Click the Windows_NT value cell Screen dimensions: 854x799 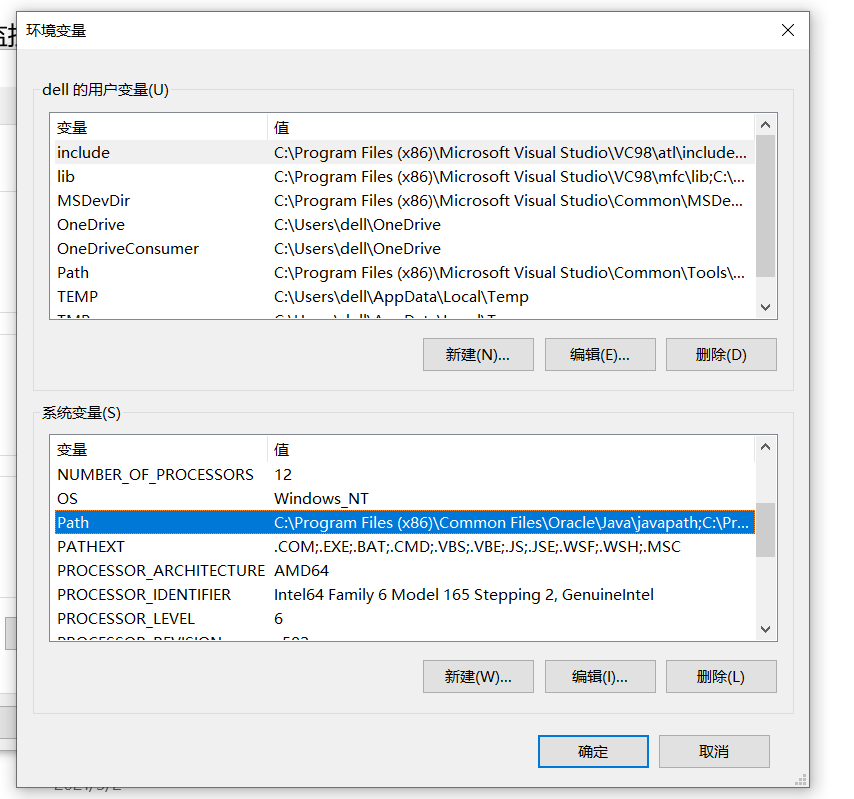click(x=321, y=498)
